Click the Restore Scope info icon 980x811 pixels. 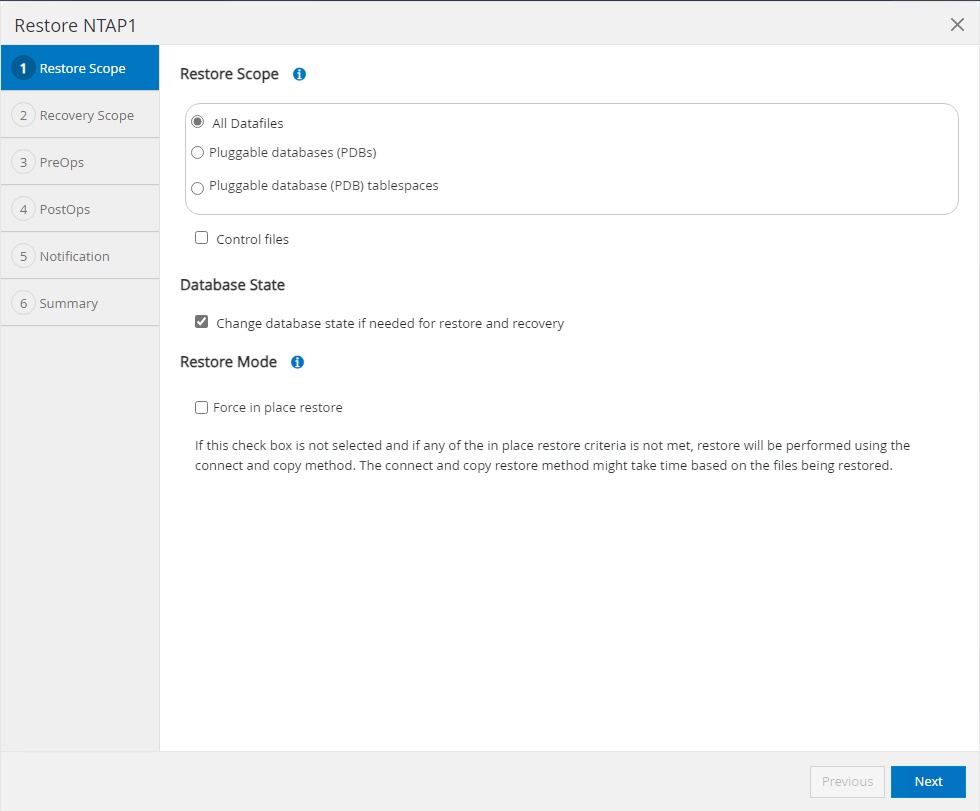(299, 74)
